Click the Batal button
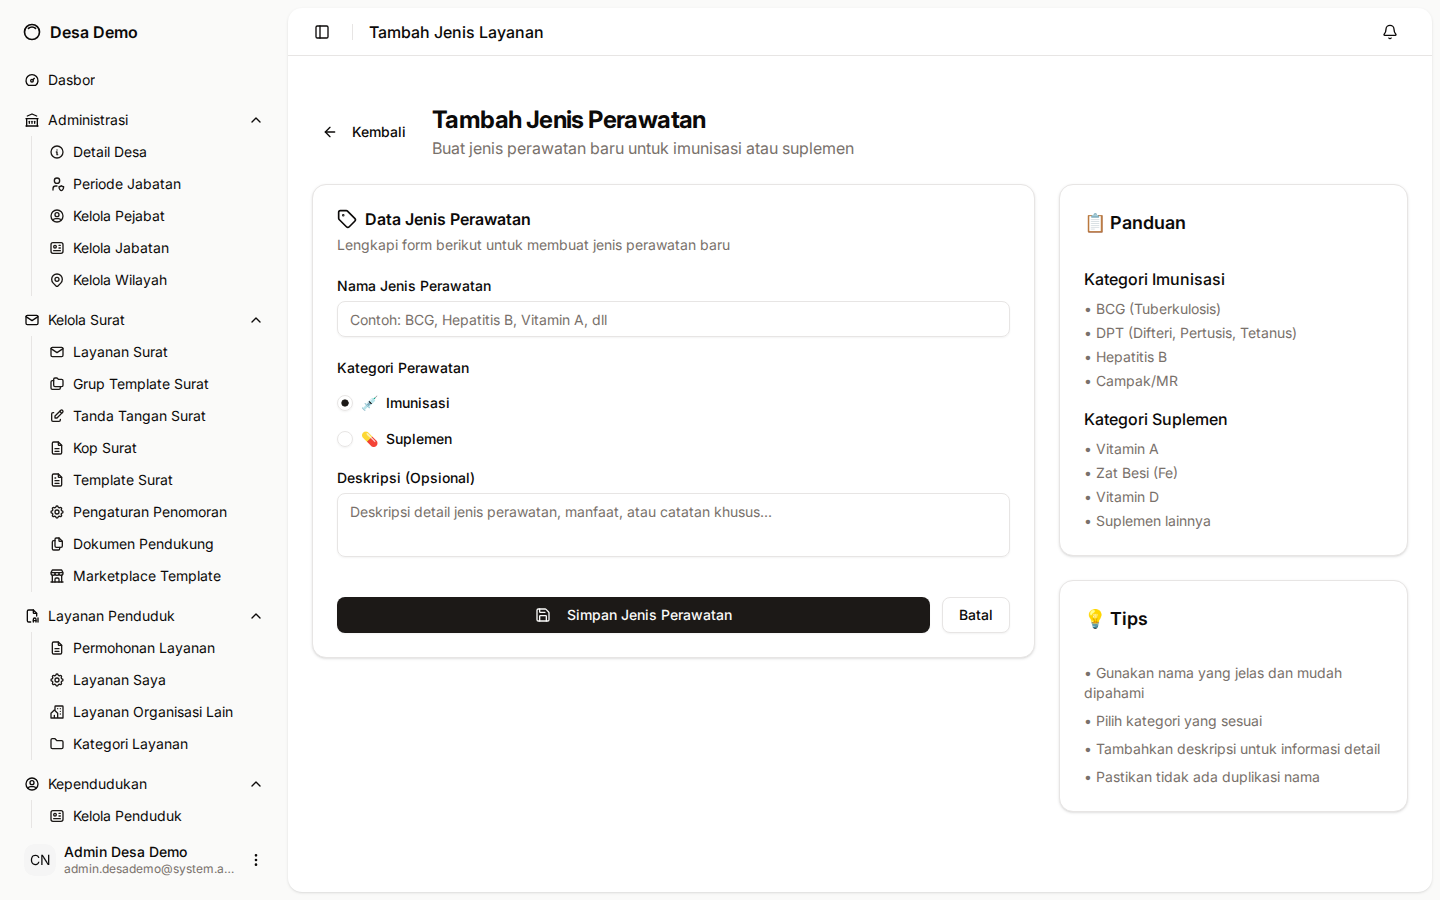The height and width of the screenshot is (900, 1440). tap(976, 615)
